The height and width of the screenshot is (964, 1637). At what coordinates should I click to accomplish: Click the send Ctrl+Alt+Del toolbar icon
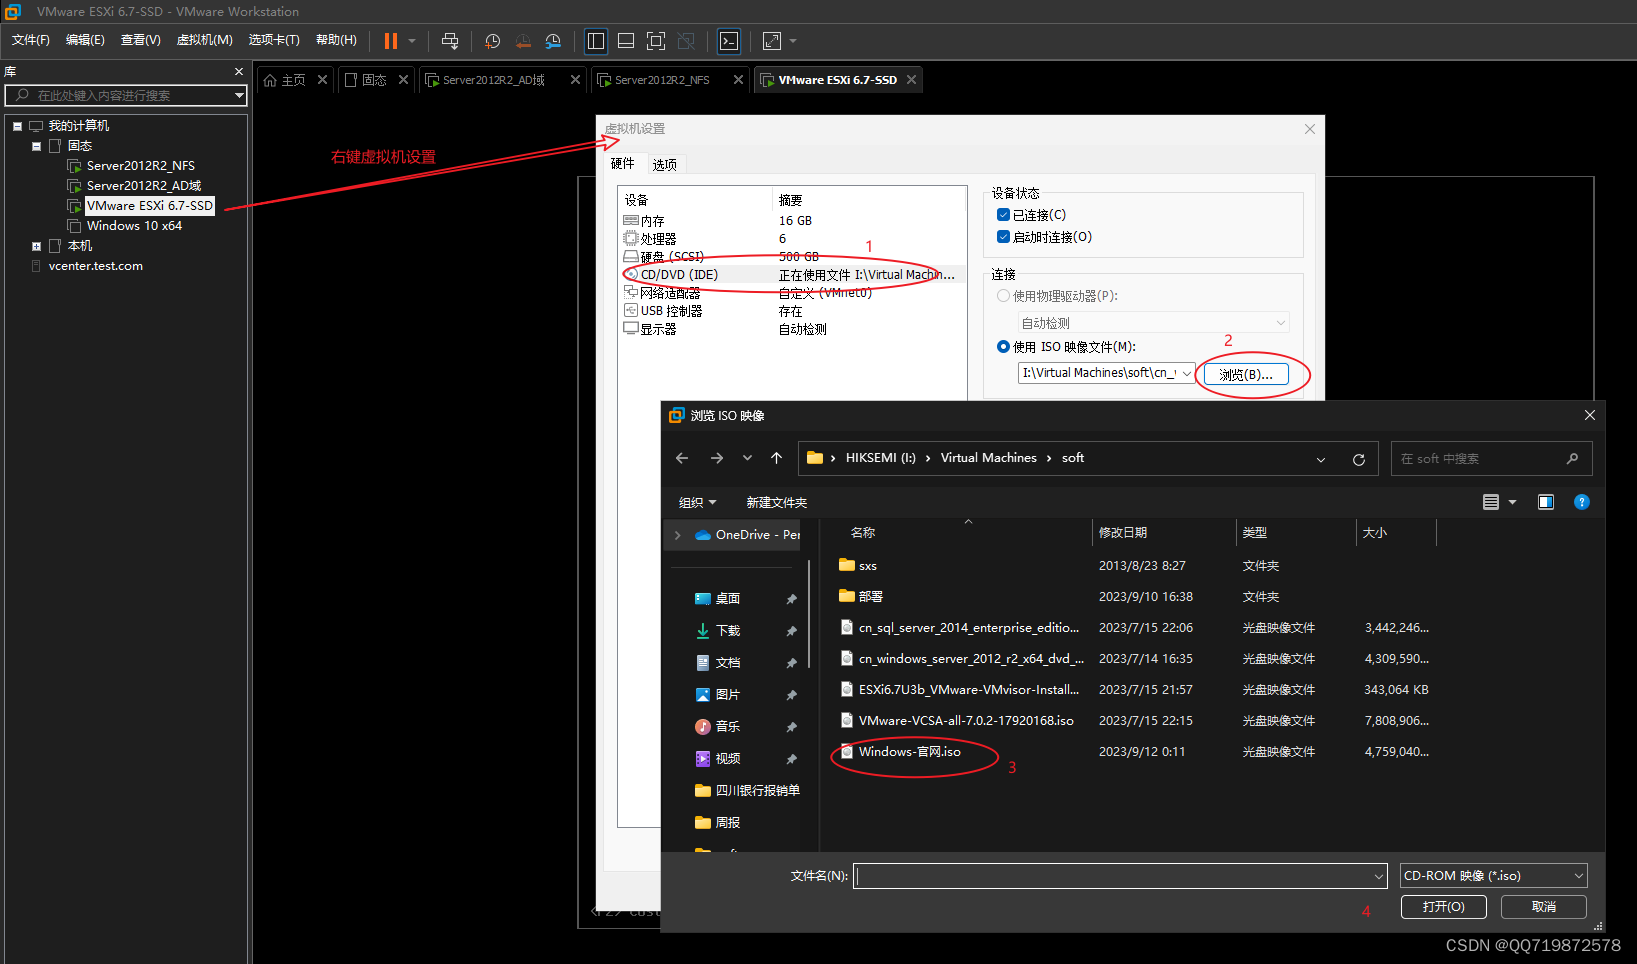pos(450,41)
